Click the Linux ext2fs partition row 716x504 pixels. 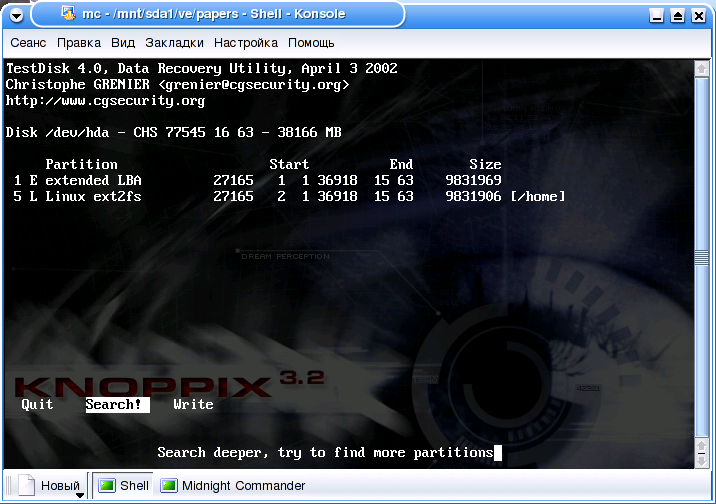tap(290, 196)
